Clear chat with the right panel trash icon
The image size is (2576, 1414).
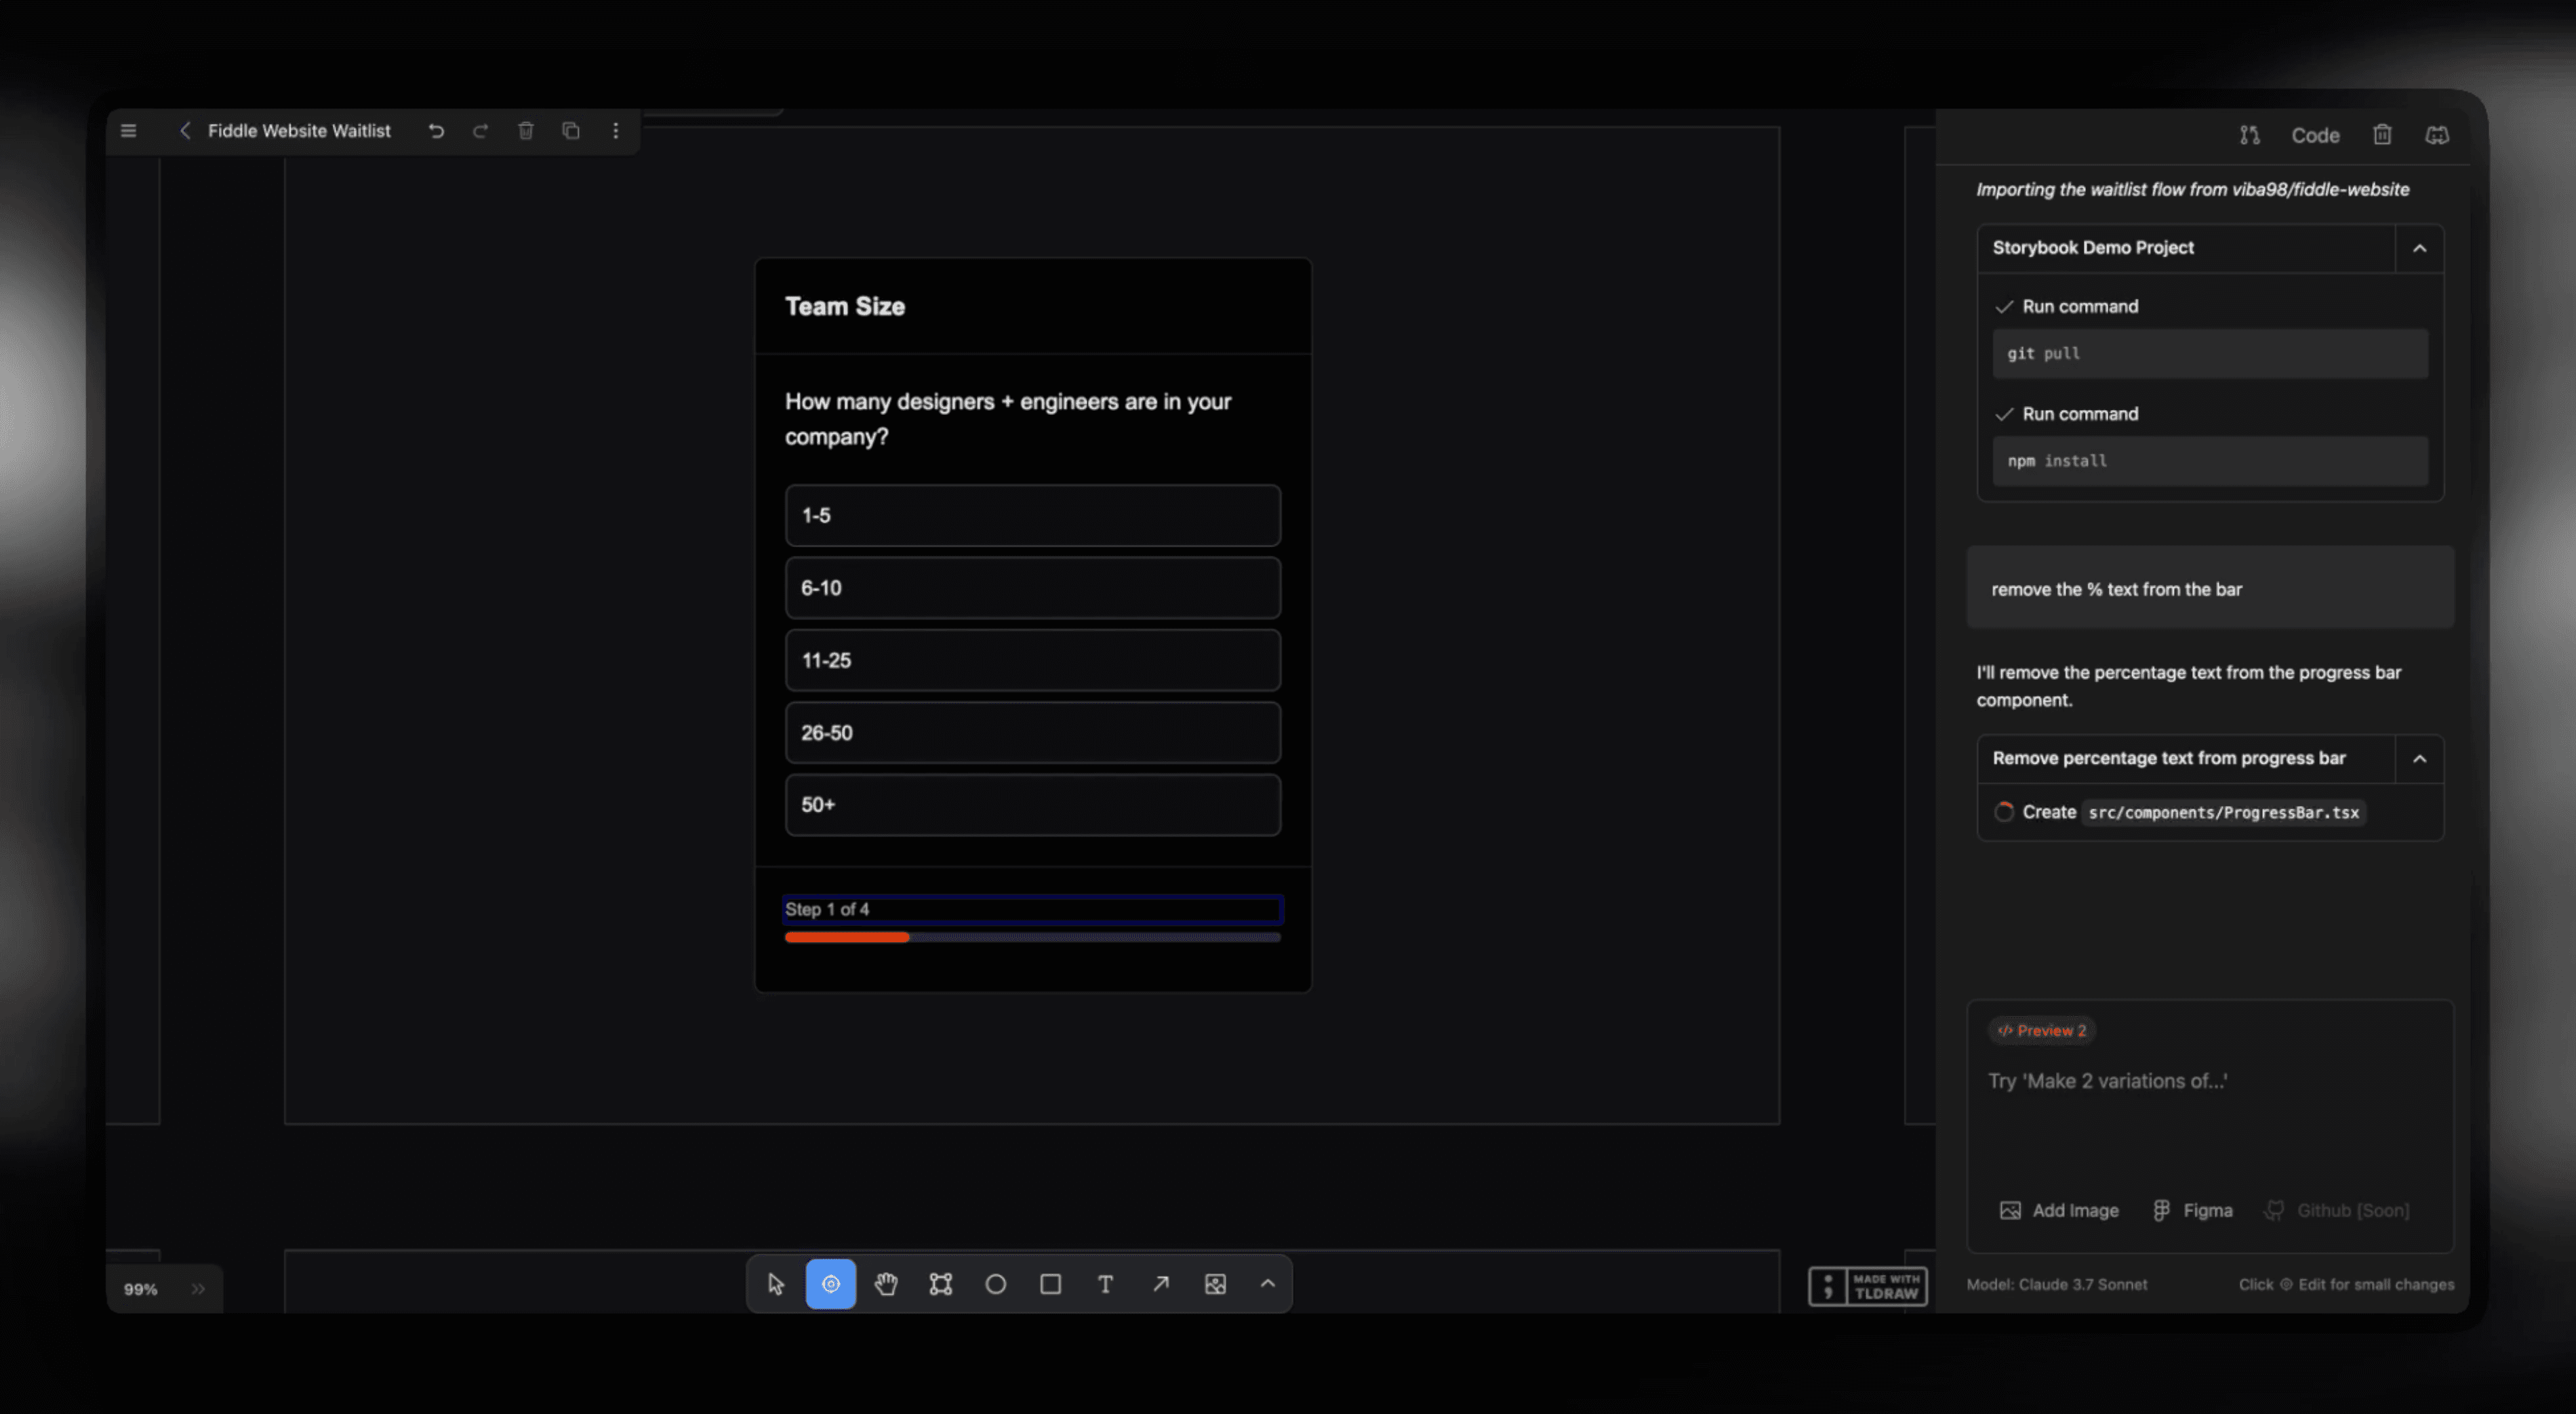coord(2382,135)
